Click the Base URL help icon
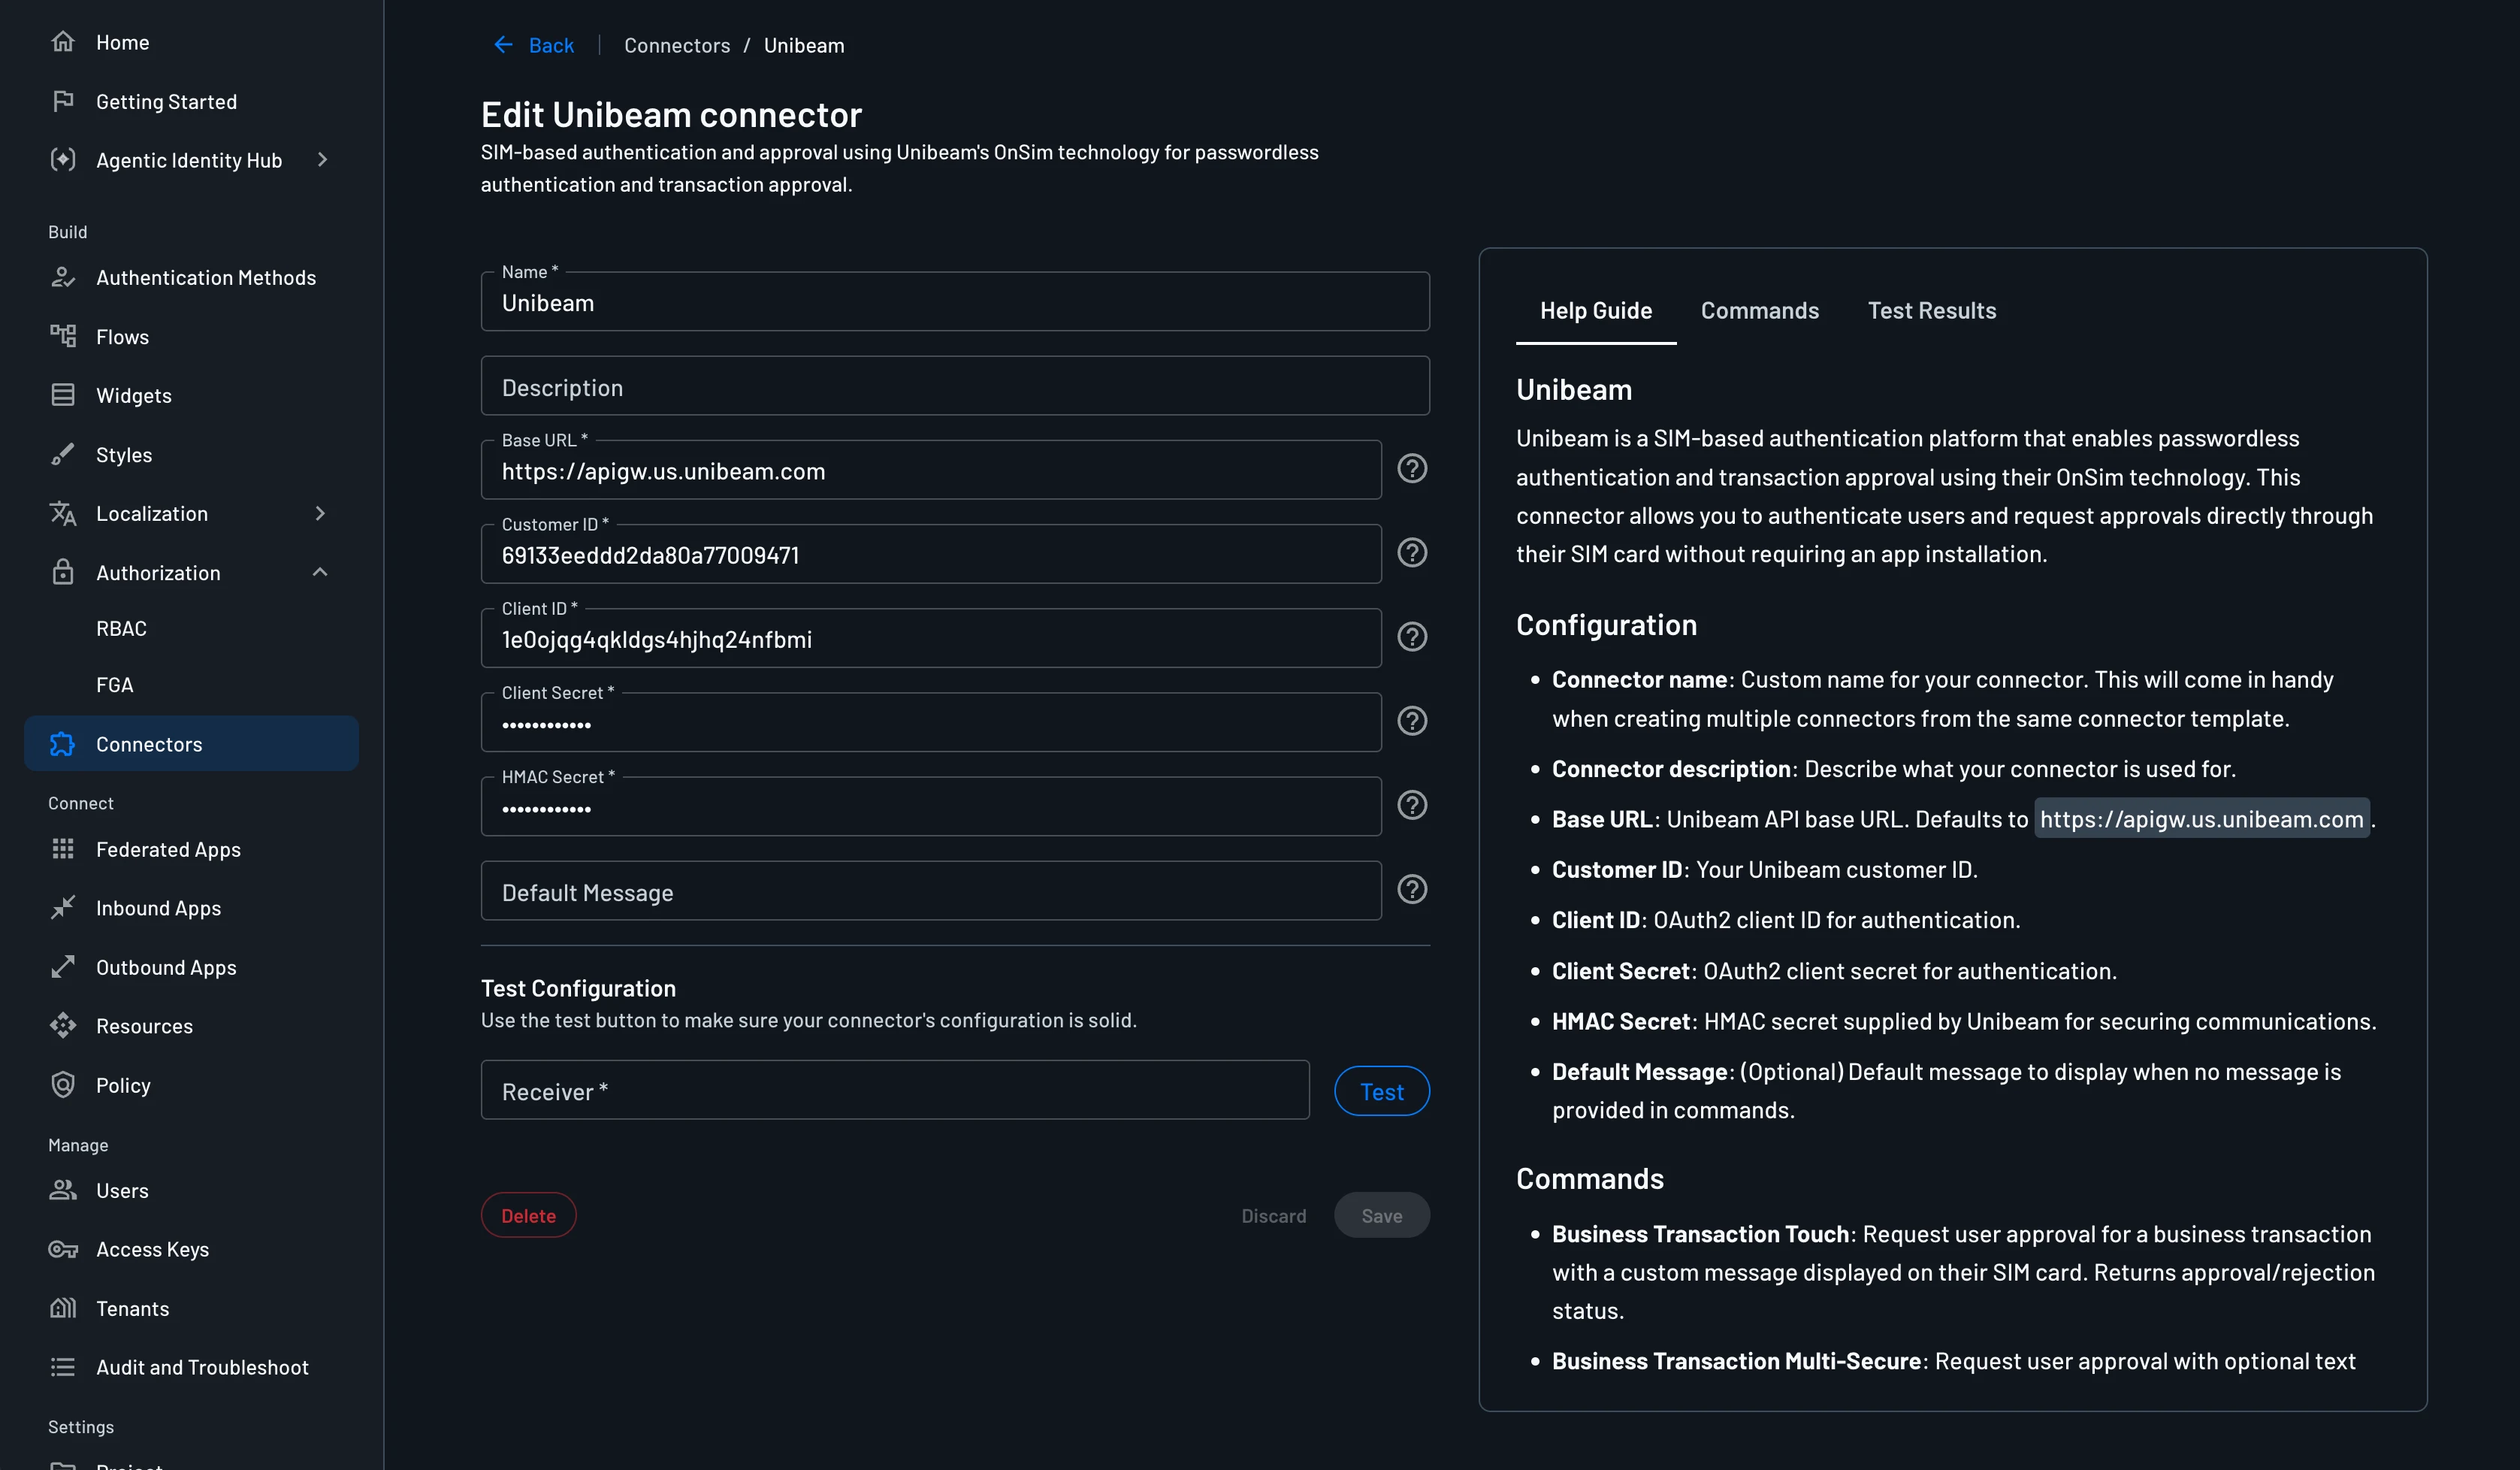Viewport: 2520px width, 1470px height. (x=1411, y=468)
